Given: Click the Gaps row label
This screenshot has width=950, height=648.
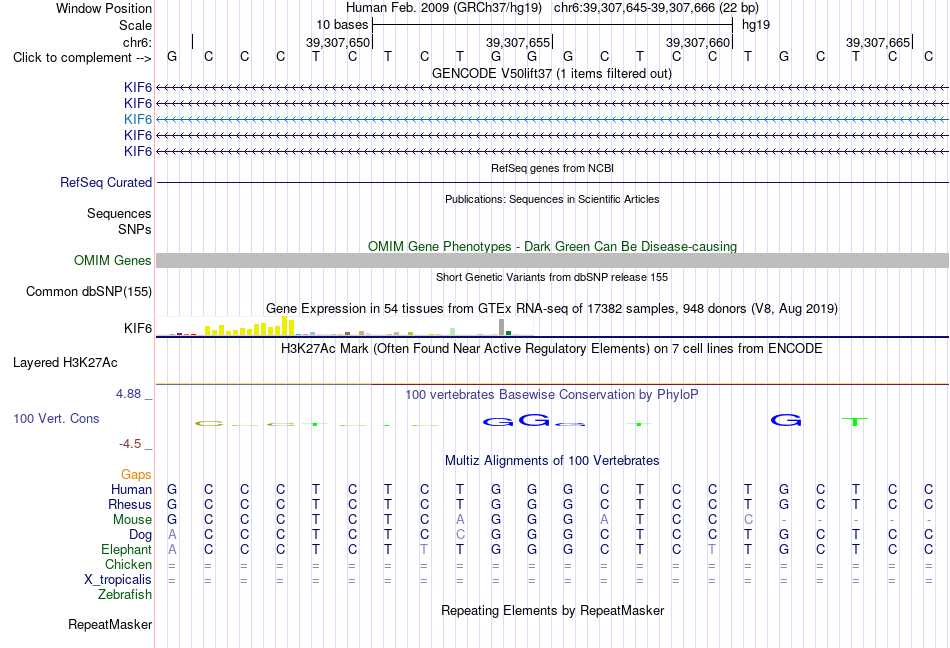Looking at the screenshot, I should tap(136, 474).
